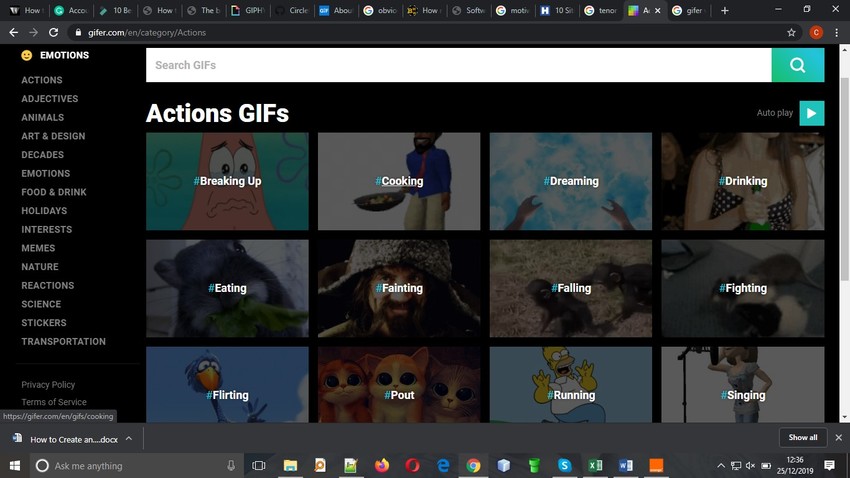The width and height of the screenshot is (850, 478).
Task: Bookmark this page with star icon
Action: click(x=791, y=33)
